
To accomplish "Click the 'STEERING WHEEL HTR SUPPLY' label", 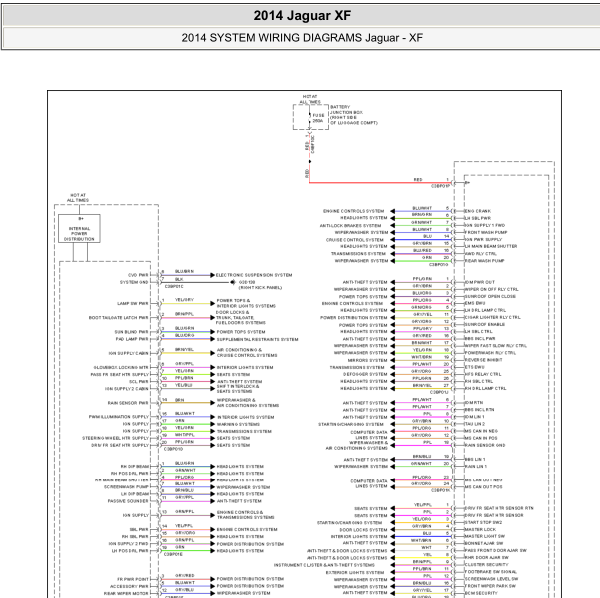I will [x=115, y=438].
